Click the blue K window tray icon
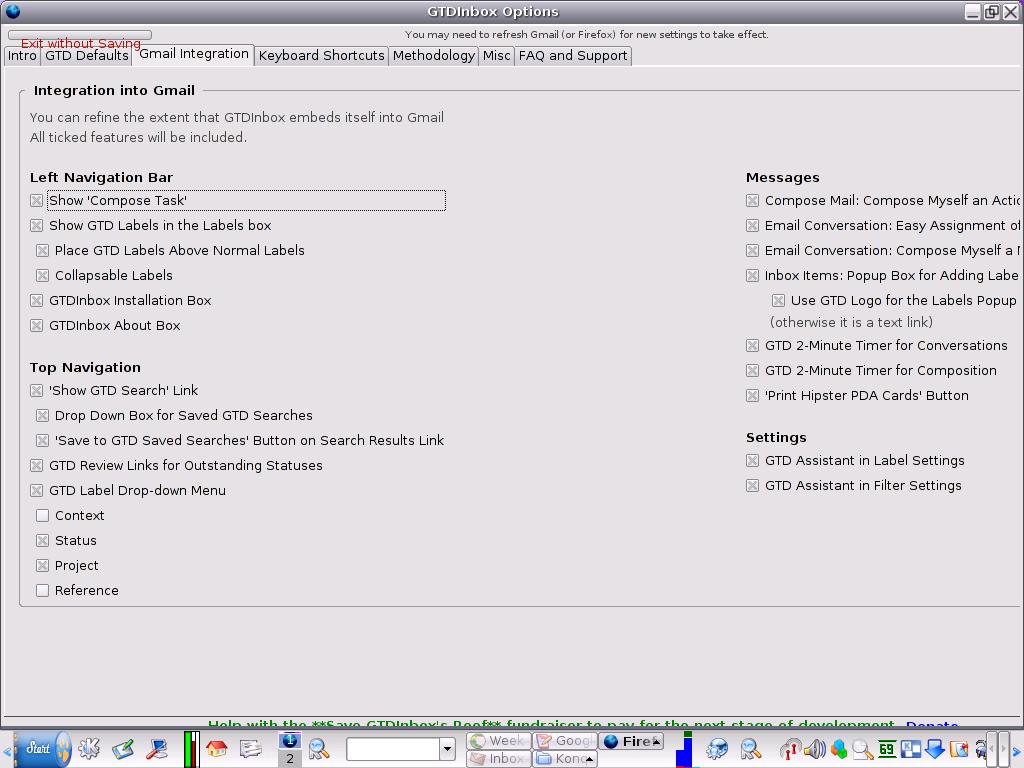This screenshot has height=768, width=1024. [x=910, y=748]
